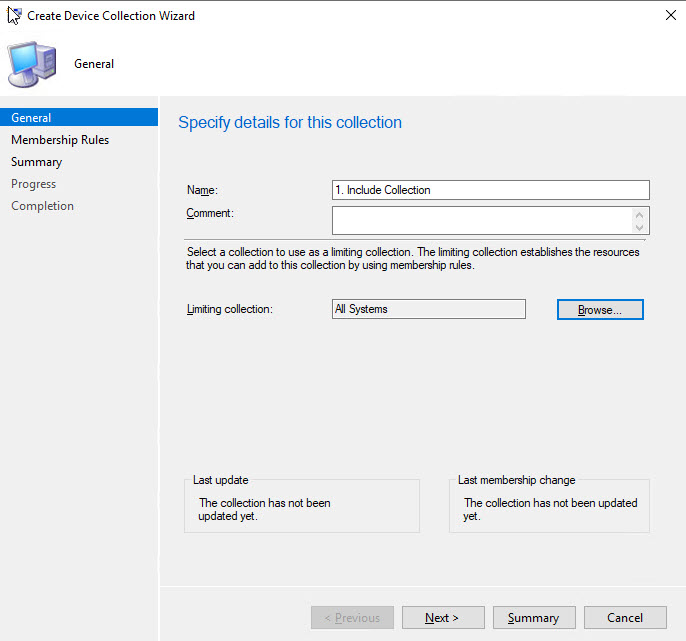Select the Completion step in the sidebar
Screen dimensions: 686x641
[x=42, y=206]
